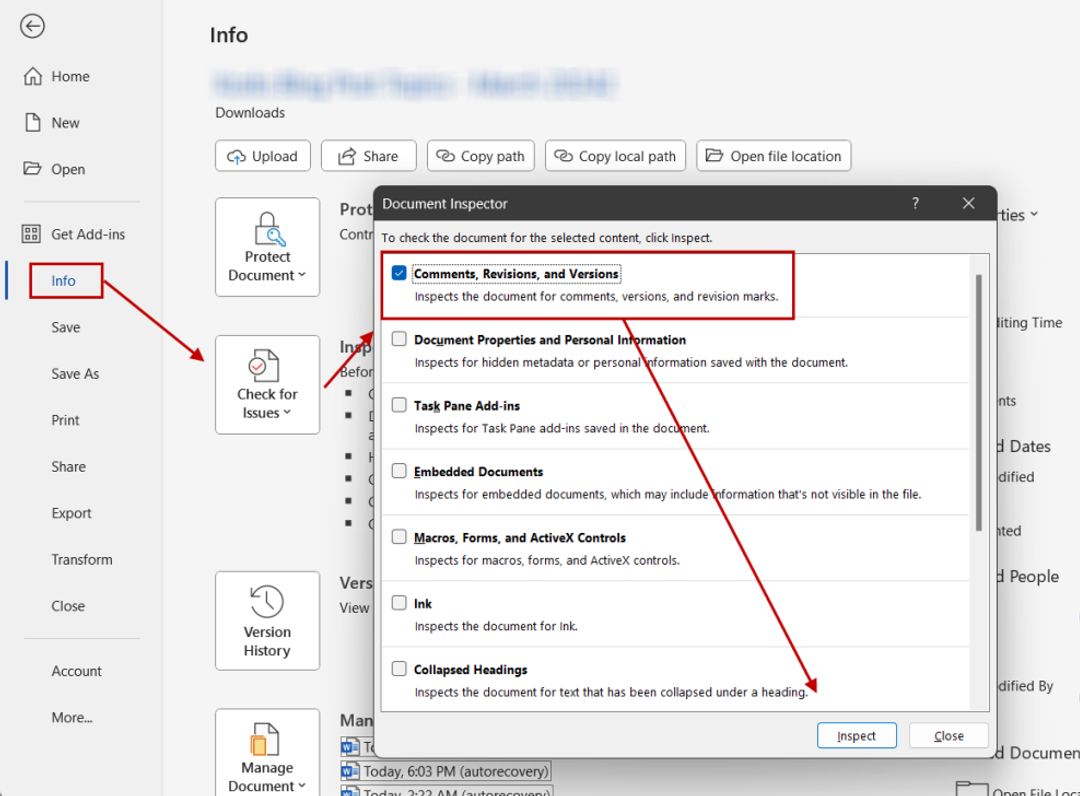Click the Share icon

coord(349,156)
